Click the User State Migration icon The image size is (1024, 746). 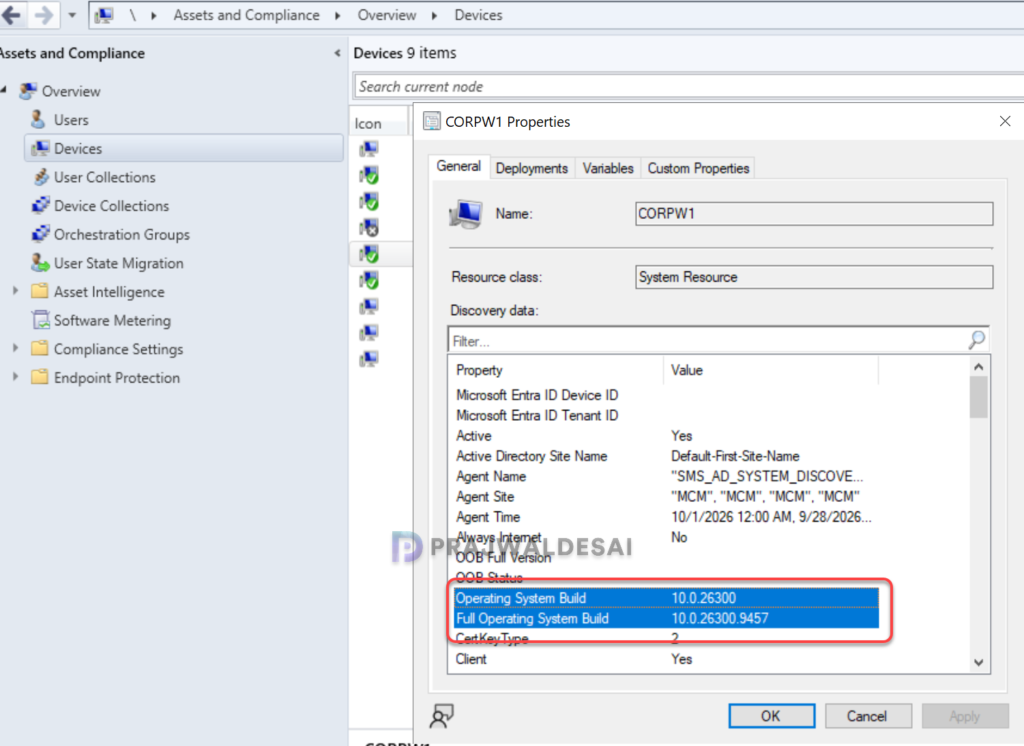pos(40,263)
